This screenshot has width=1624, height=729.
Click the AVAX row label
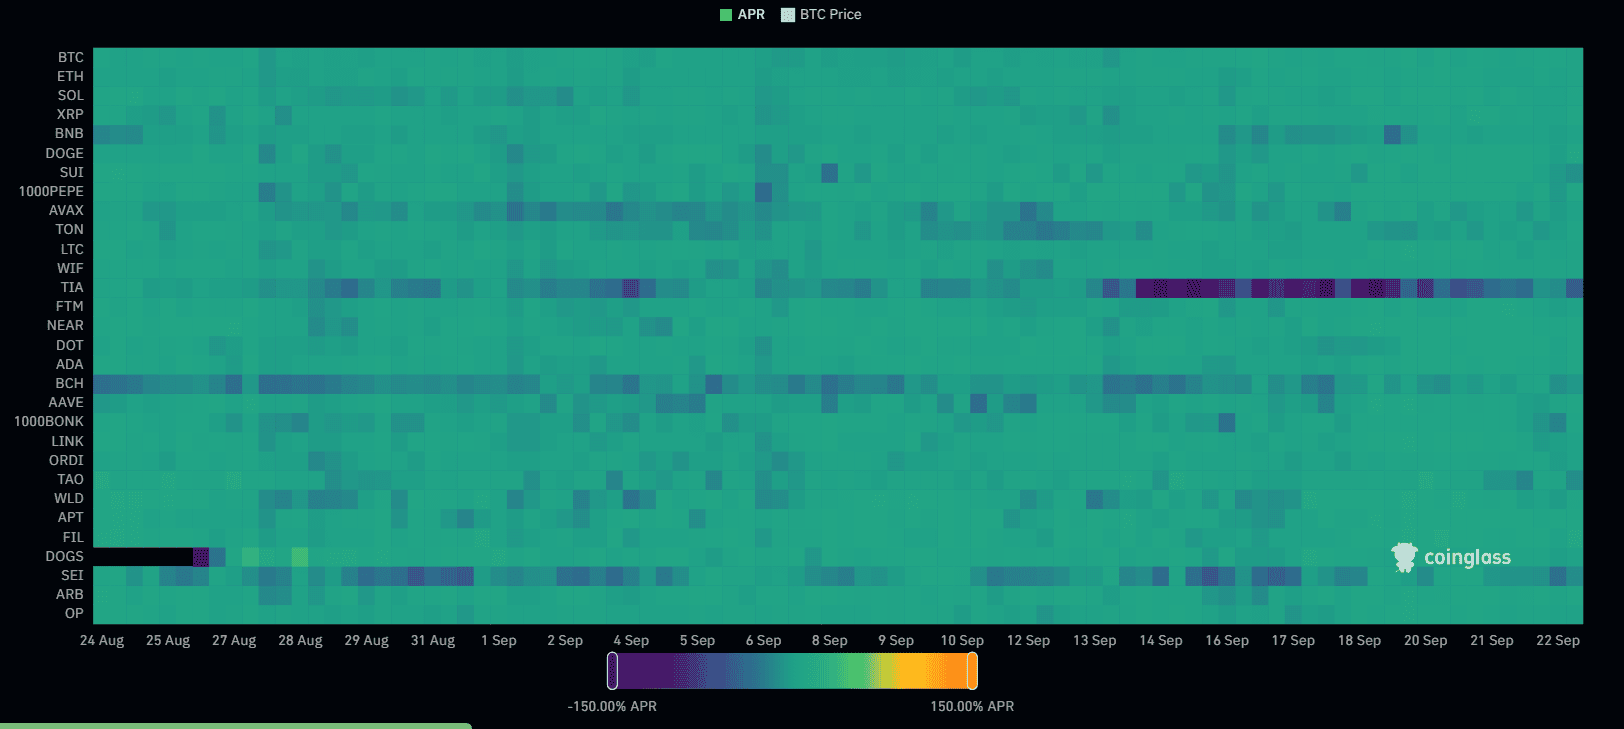click(x=66, y=210)
